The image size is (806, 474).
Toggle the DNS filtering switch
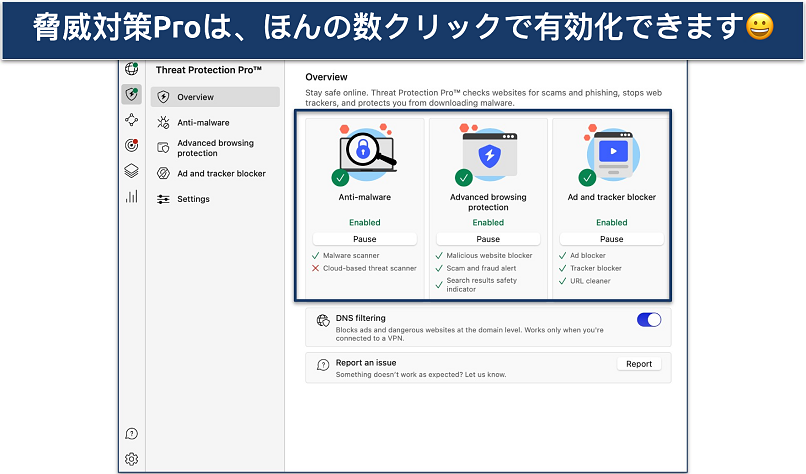[x=649, y=320]
